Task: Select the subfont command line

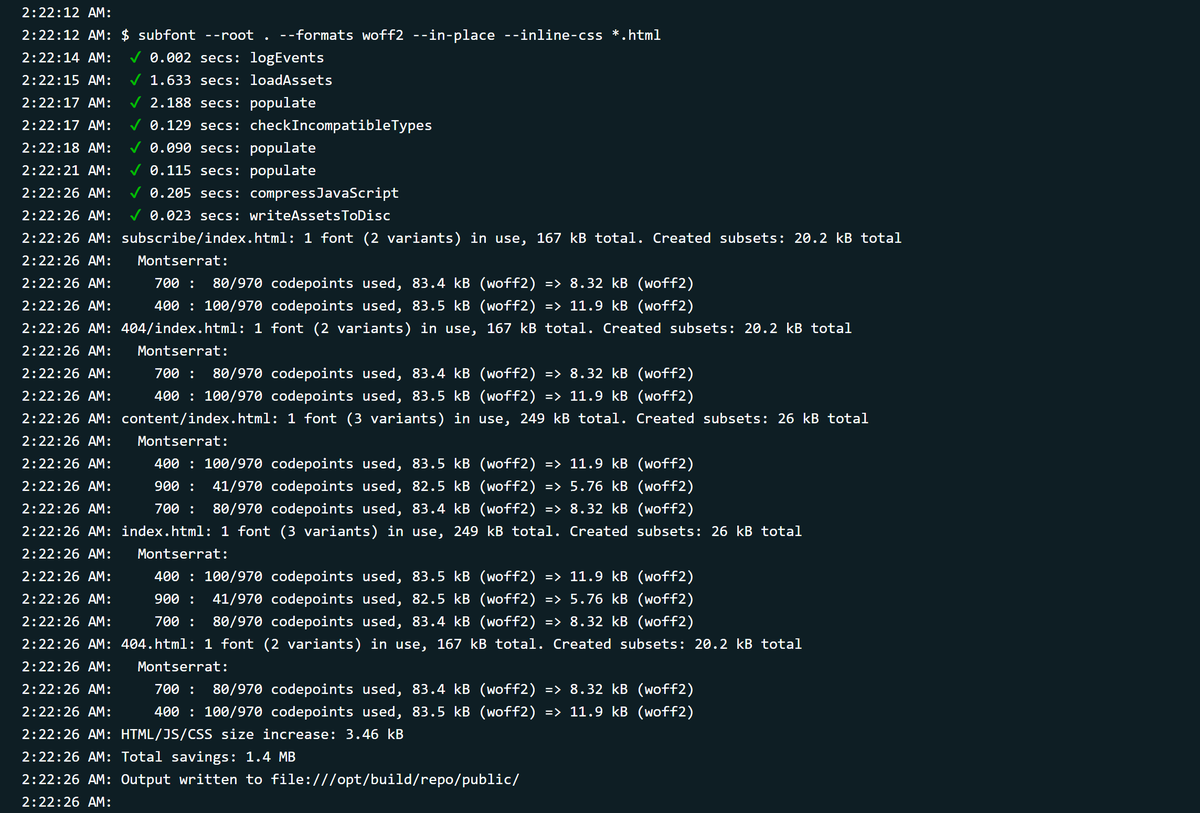Action: 400,34
